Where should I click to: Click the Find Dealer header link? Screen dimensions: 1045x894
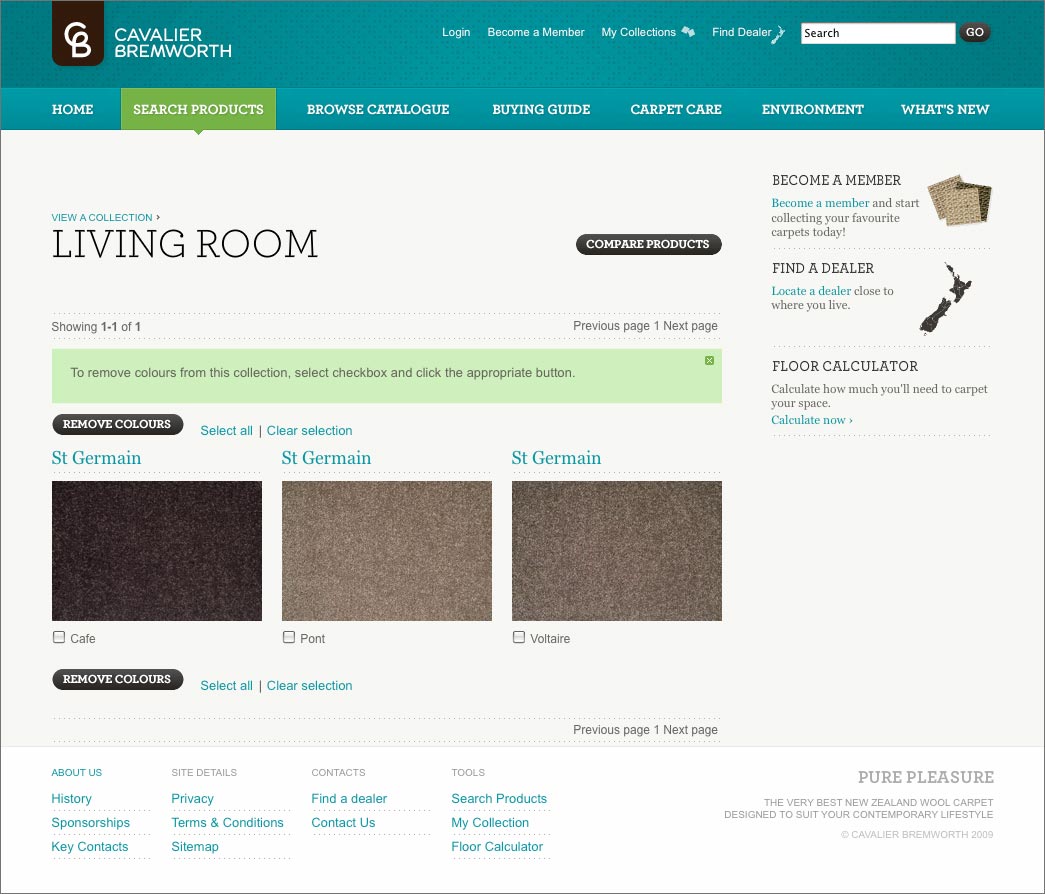tap(741, 32)
